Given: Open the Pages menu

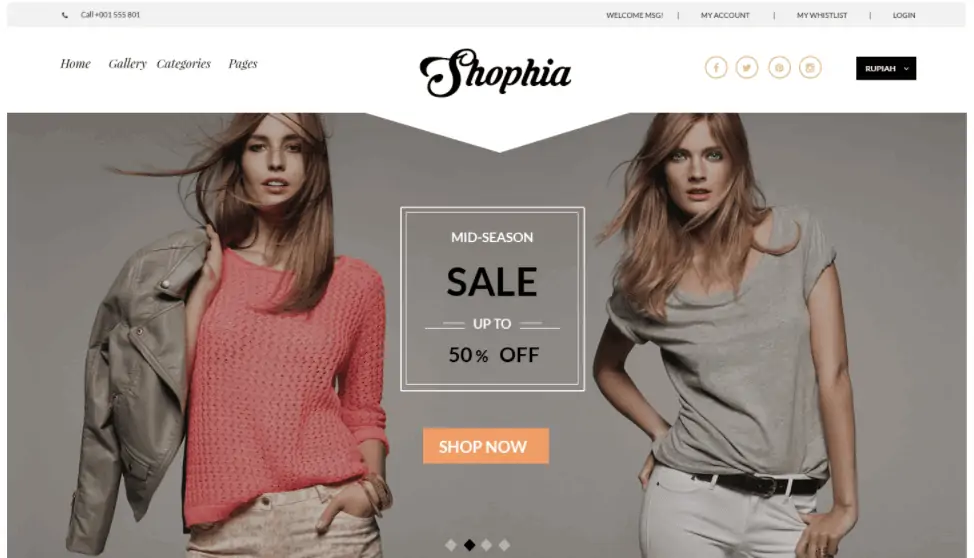Looking at the screenshot, I should pyautogui.click(x=242, y=63).
